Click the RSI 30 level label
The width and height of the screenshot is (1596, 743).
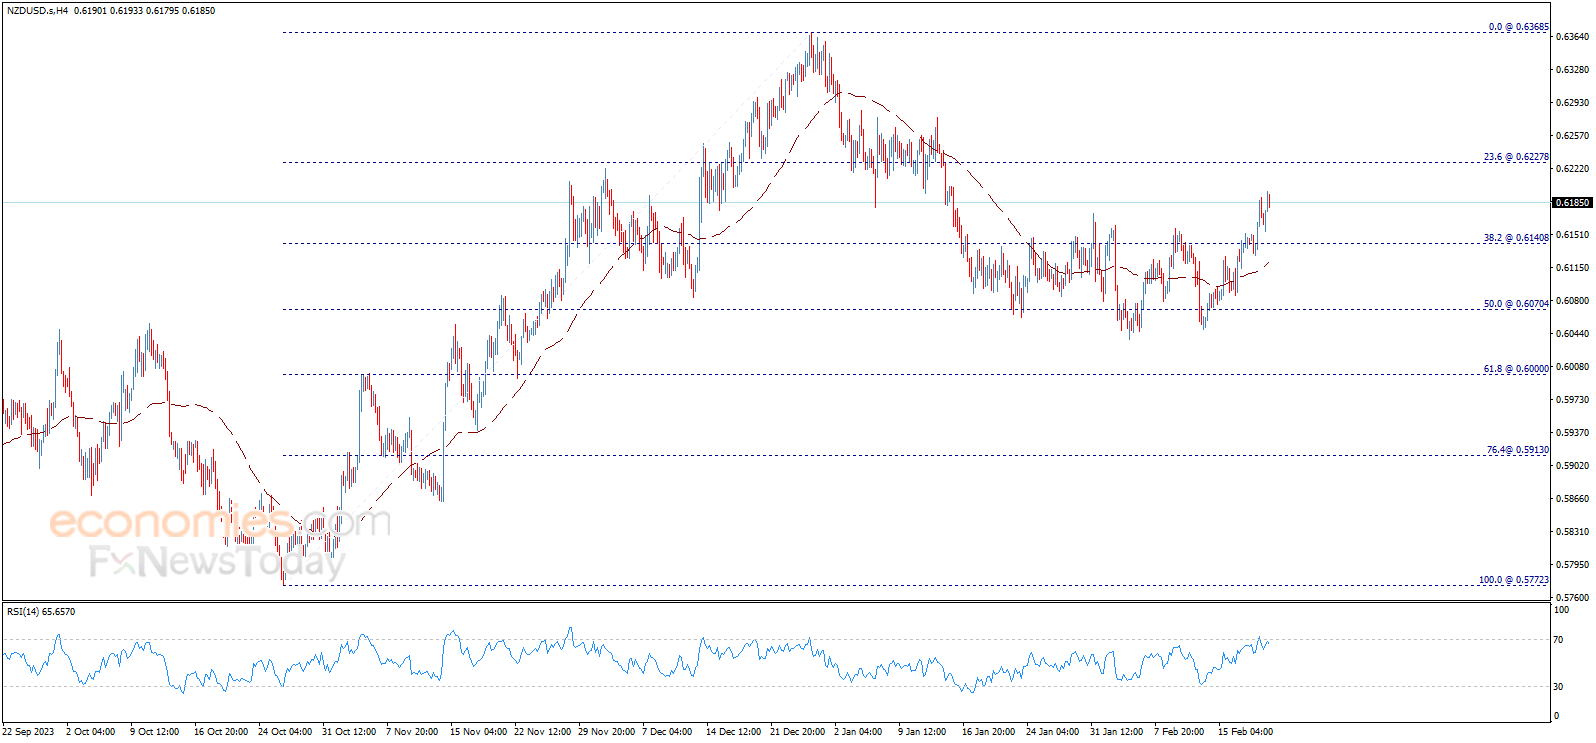1558,687
